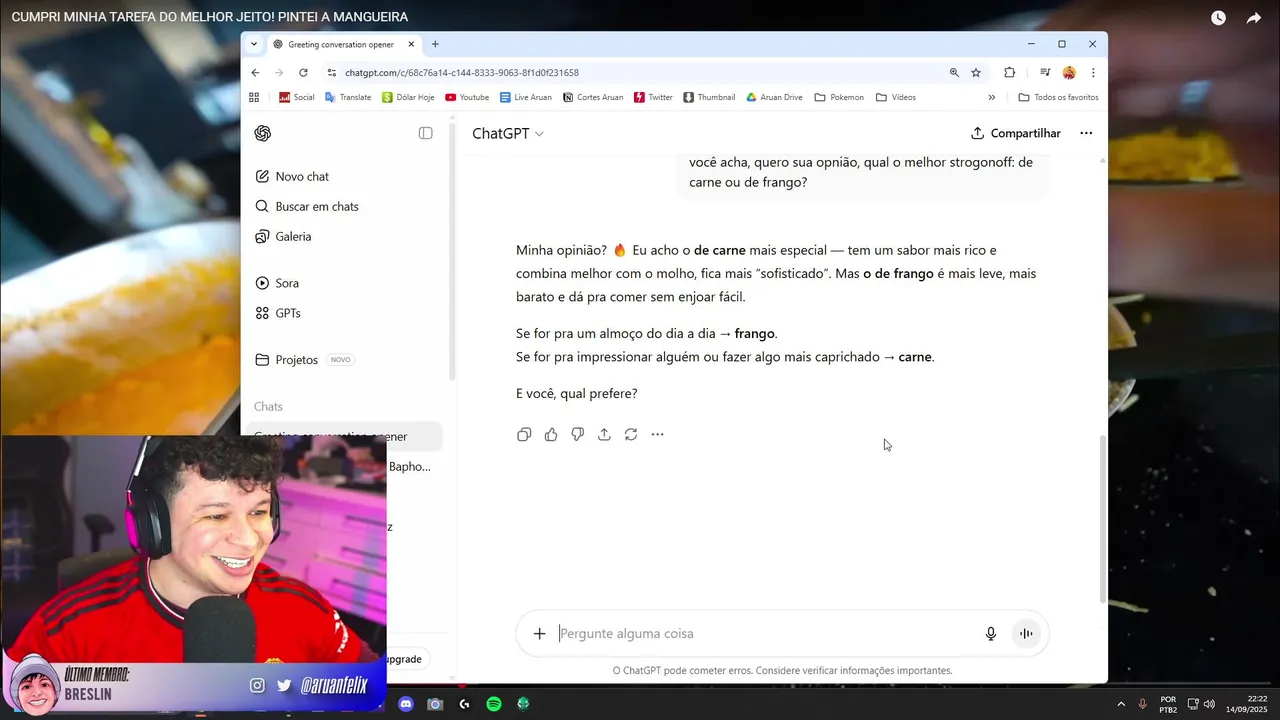Open the Chrome profile avatar
Image resolution: width=1280 pixels, height=720 pixels.
click(x=1069, y=72)
